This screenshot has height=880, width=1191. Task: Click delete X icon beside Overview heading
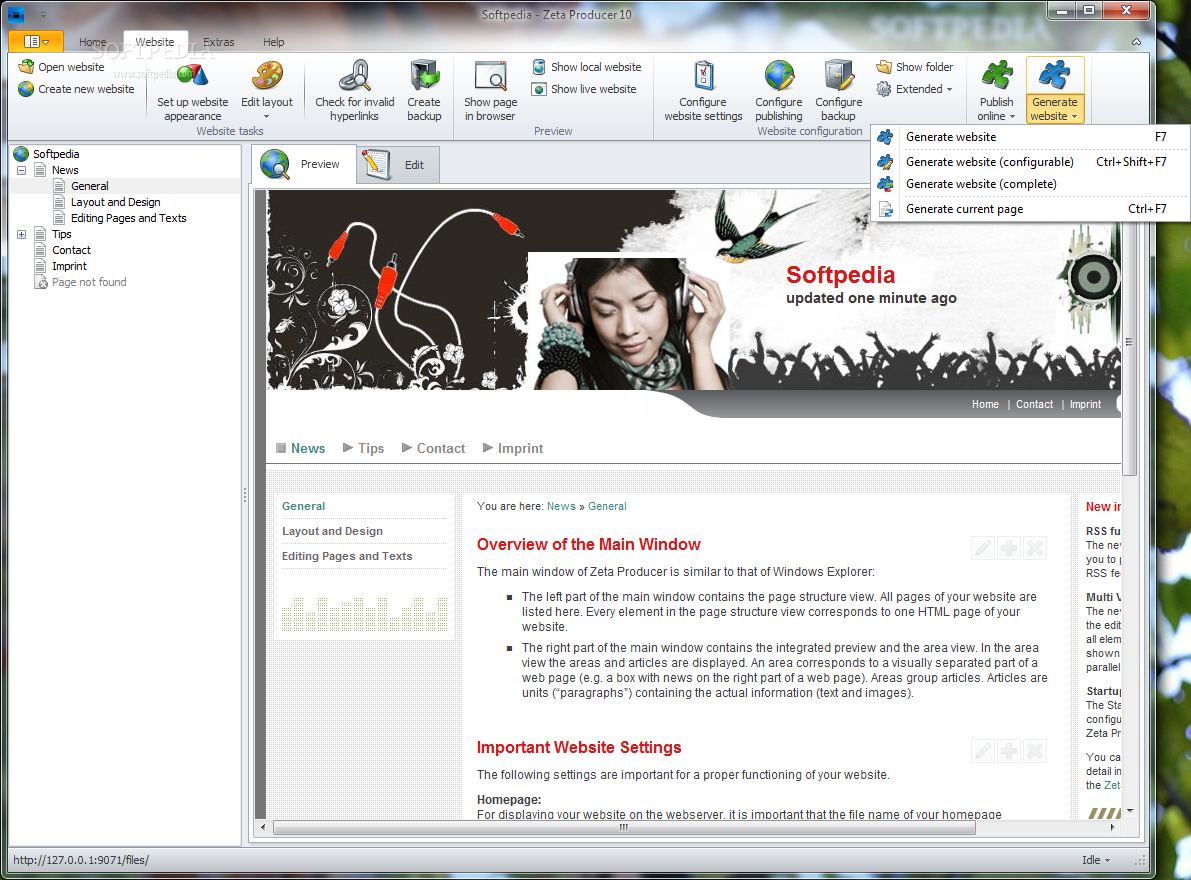click(x=1035, y=547)
